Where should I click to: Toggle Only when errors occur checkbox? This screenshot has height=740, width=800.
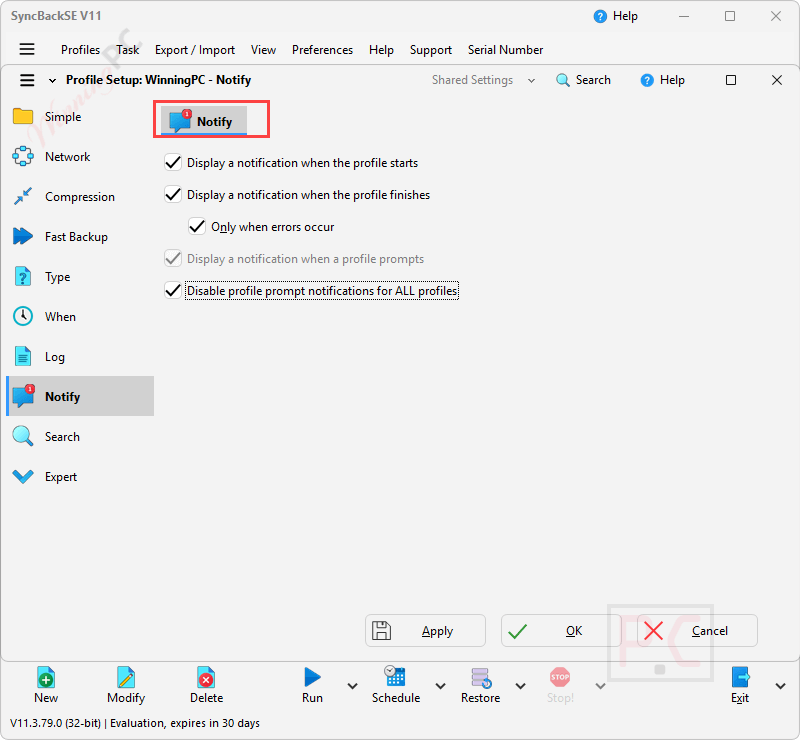pos(197,226)
